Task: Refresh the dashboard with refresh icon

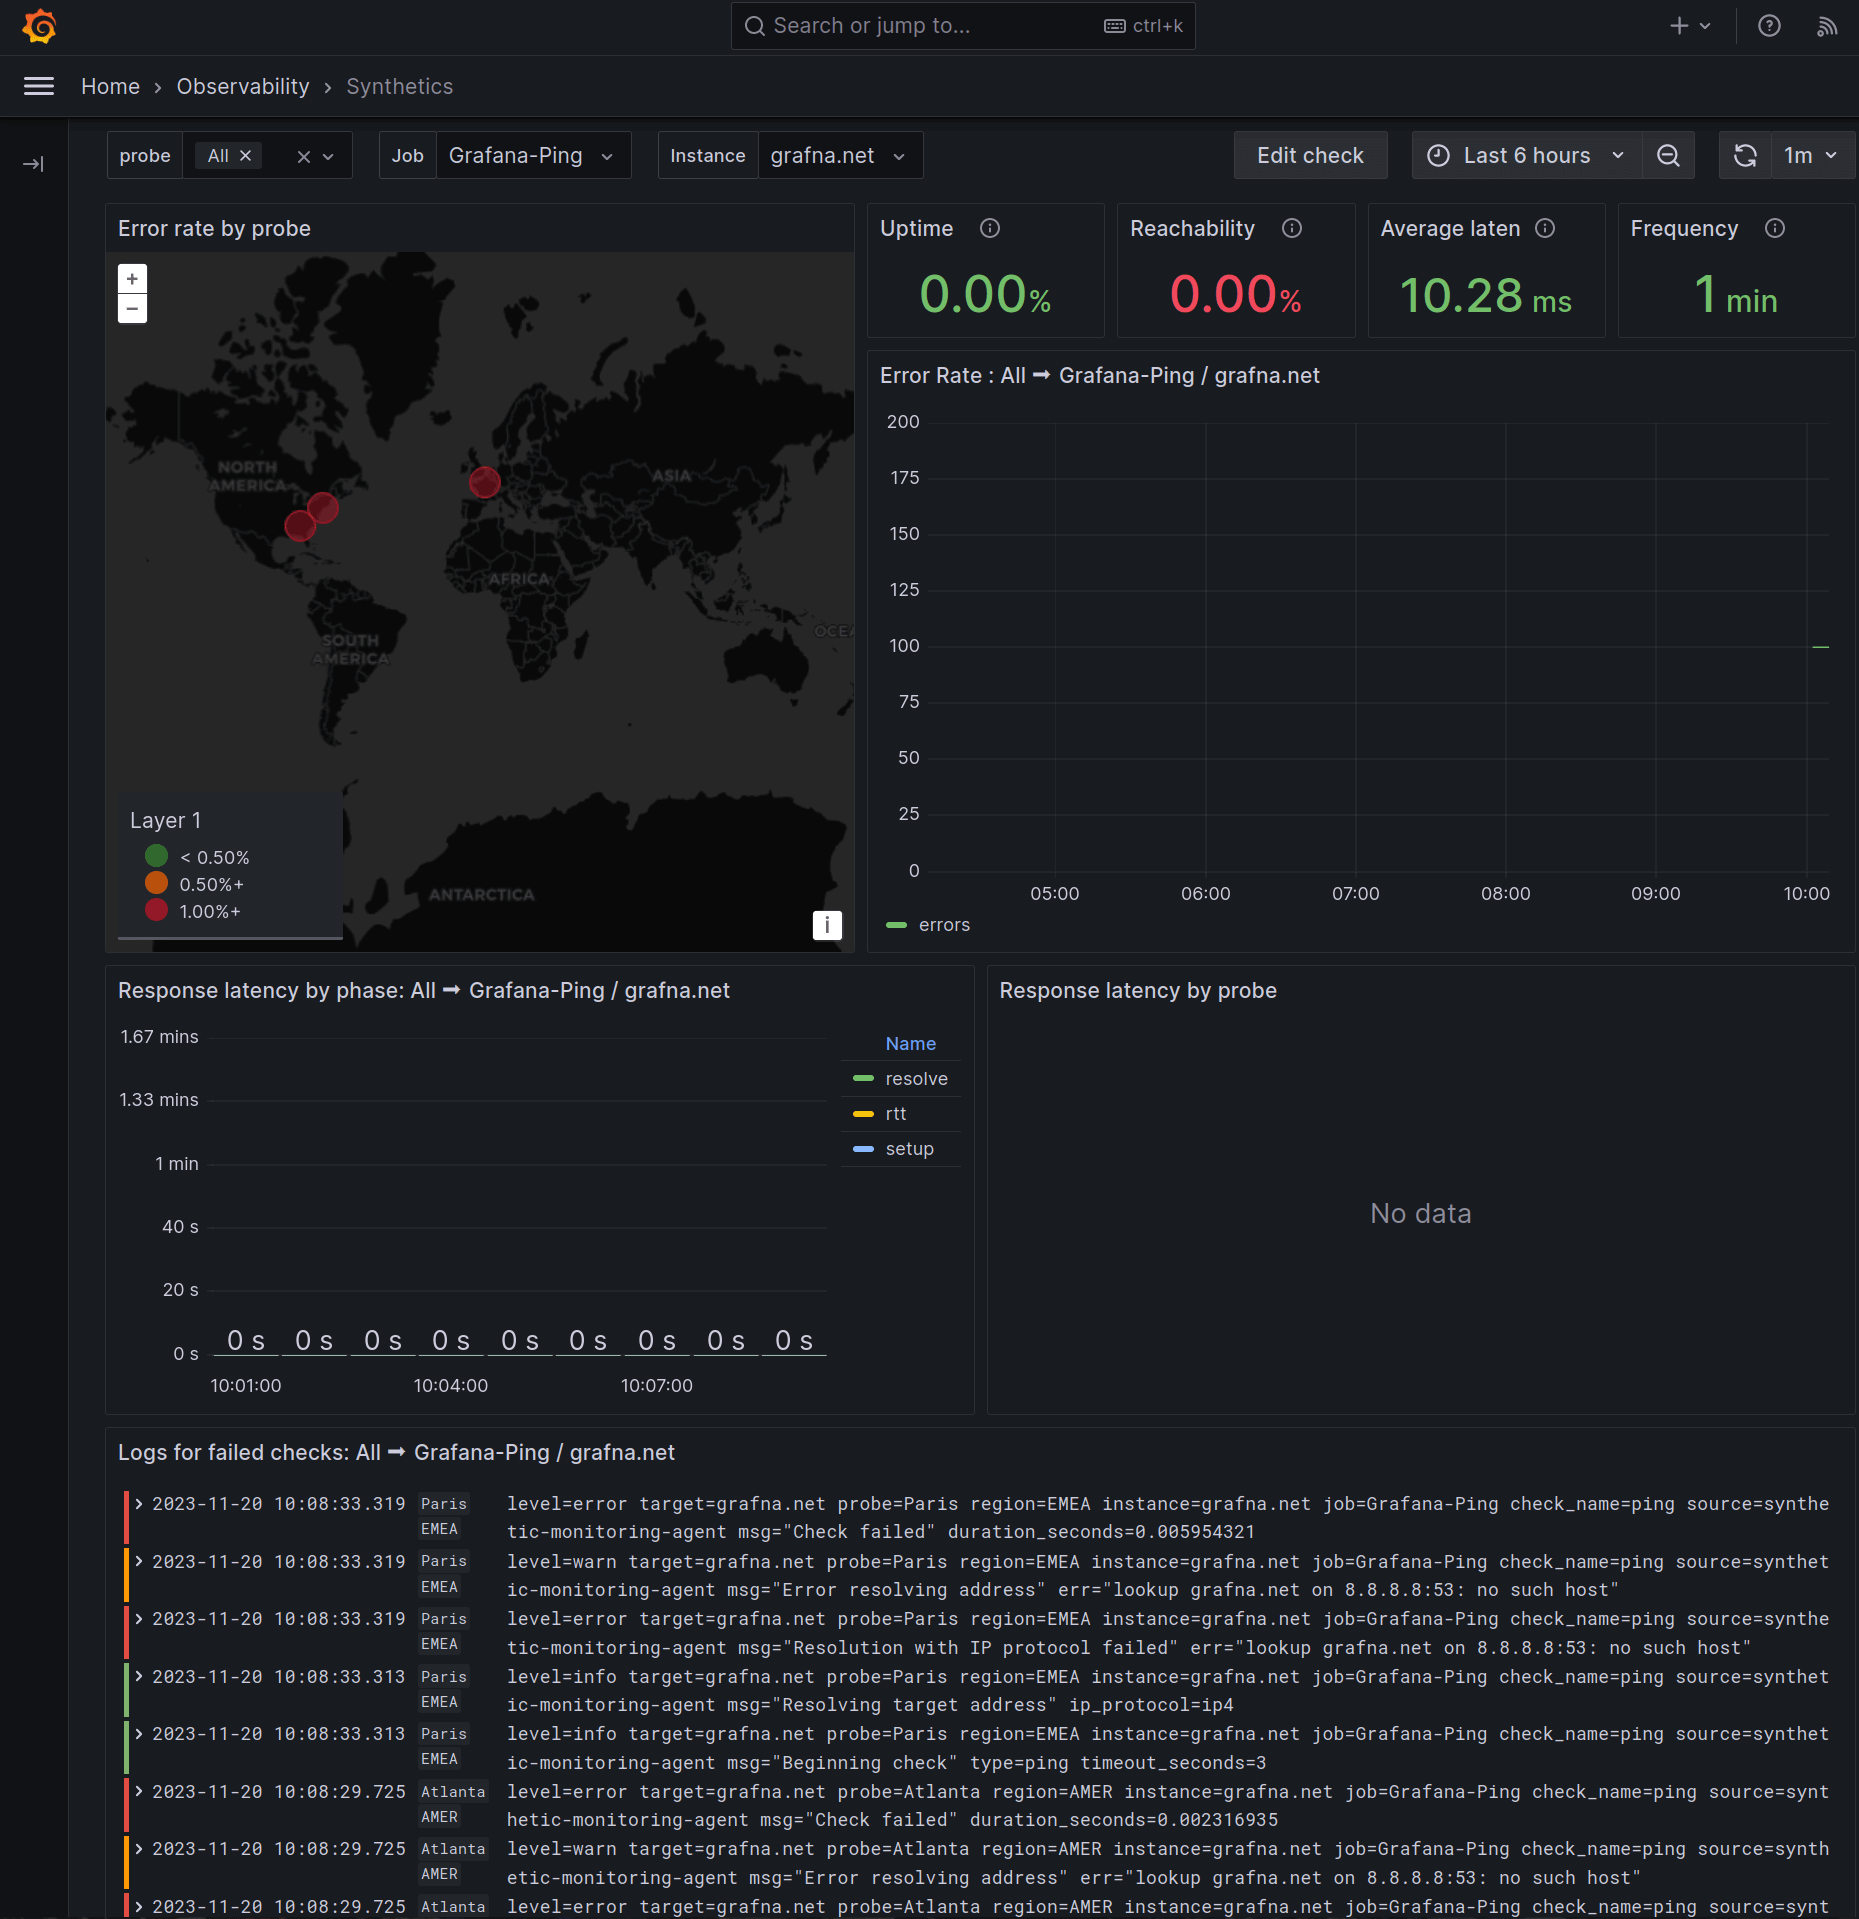Action: [1745, 156]
